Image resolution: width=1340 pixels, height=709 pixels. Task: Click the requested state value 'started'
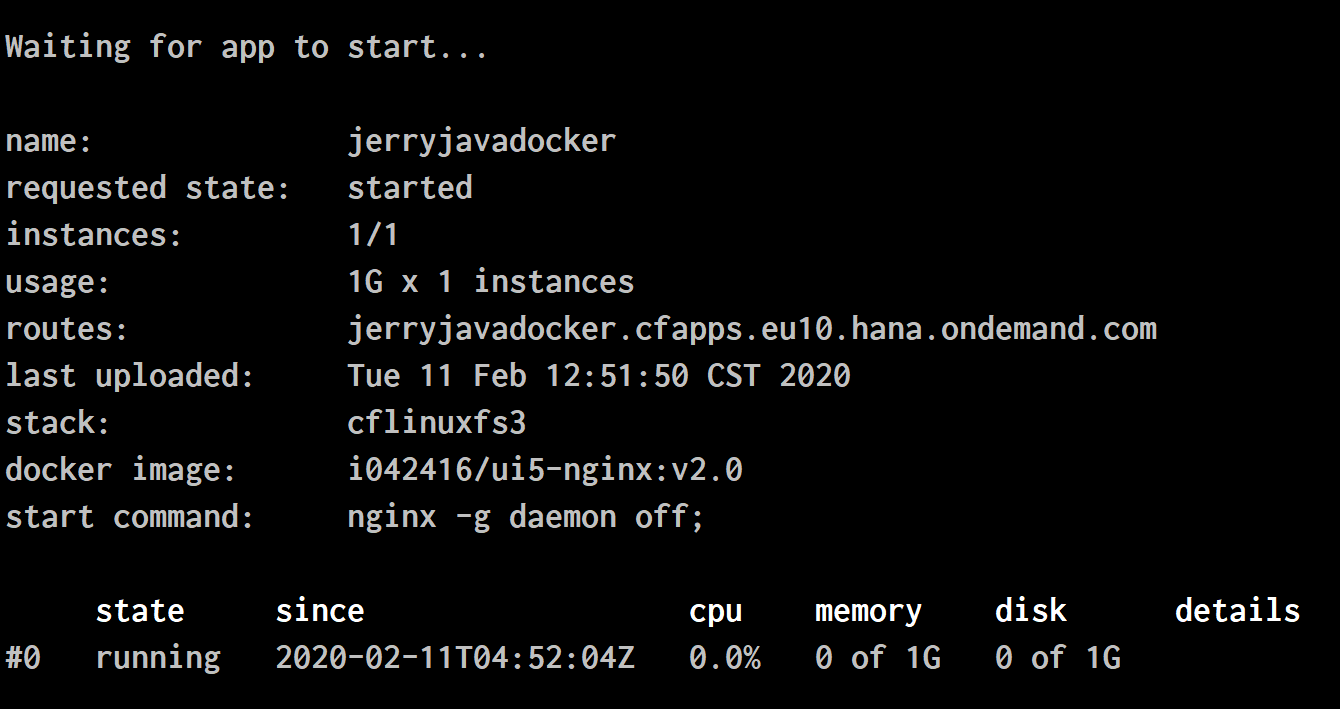click(410, 188)
